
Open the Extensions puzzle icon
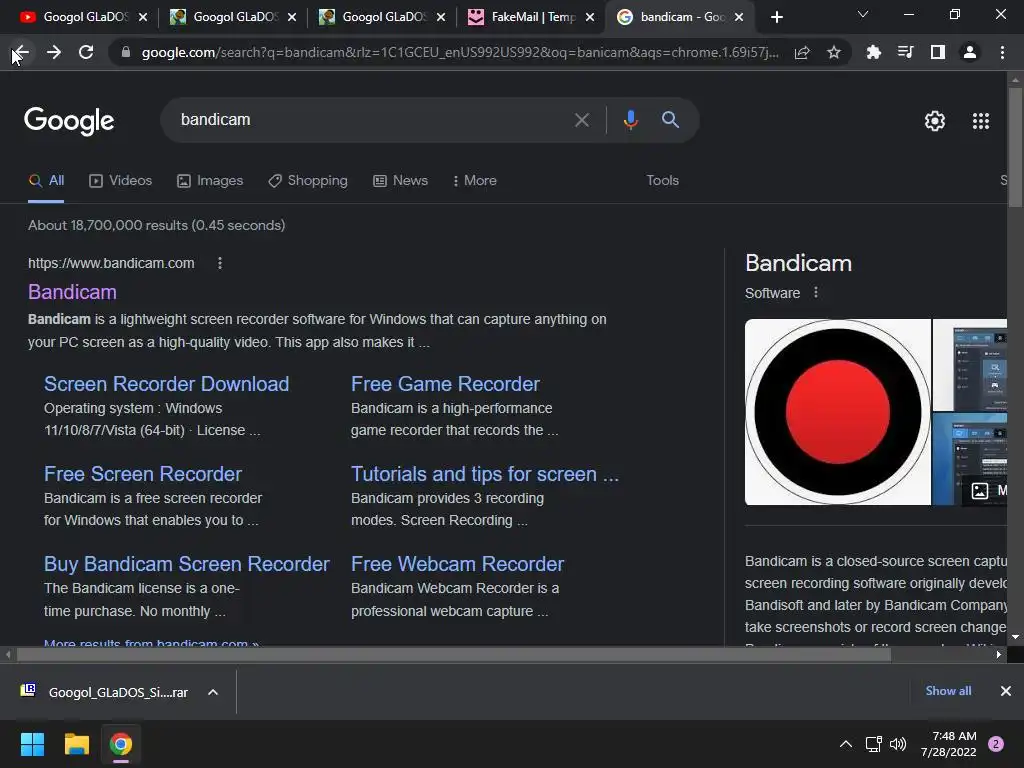pyautogui.click(x=873, y=52)
